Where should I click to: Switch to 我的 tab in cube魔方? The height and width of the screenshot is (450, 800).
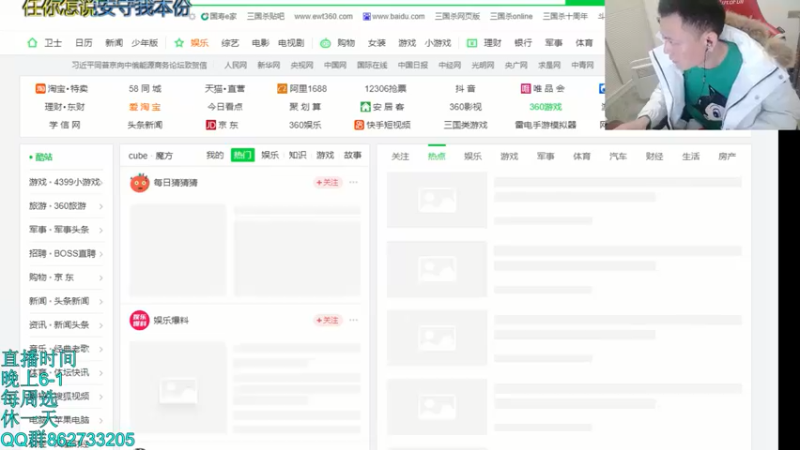[x=215, y=155]
